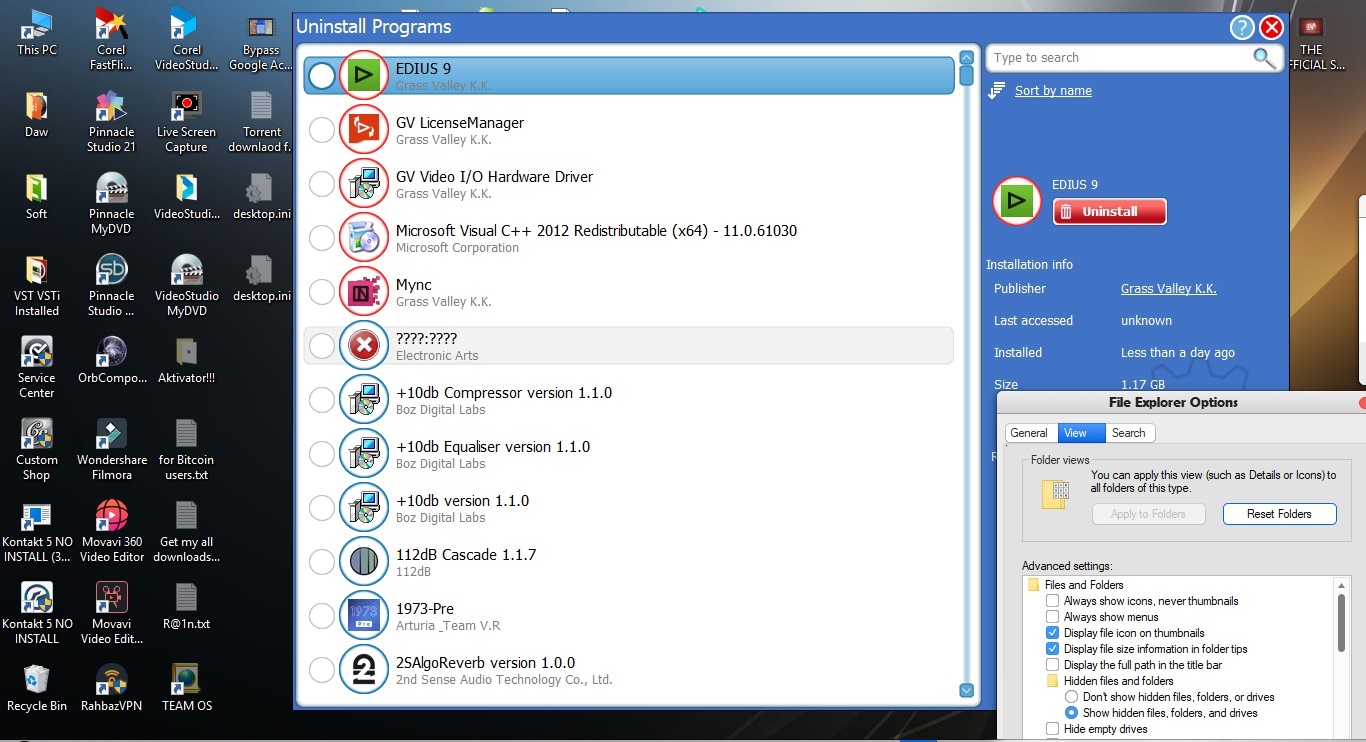Open Corel FastFlick desktop shortcut
Viewport: 1366px width, 742px height.
tap(111, 40)
